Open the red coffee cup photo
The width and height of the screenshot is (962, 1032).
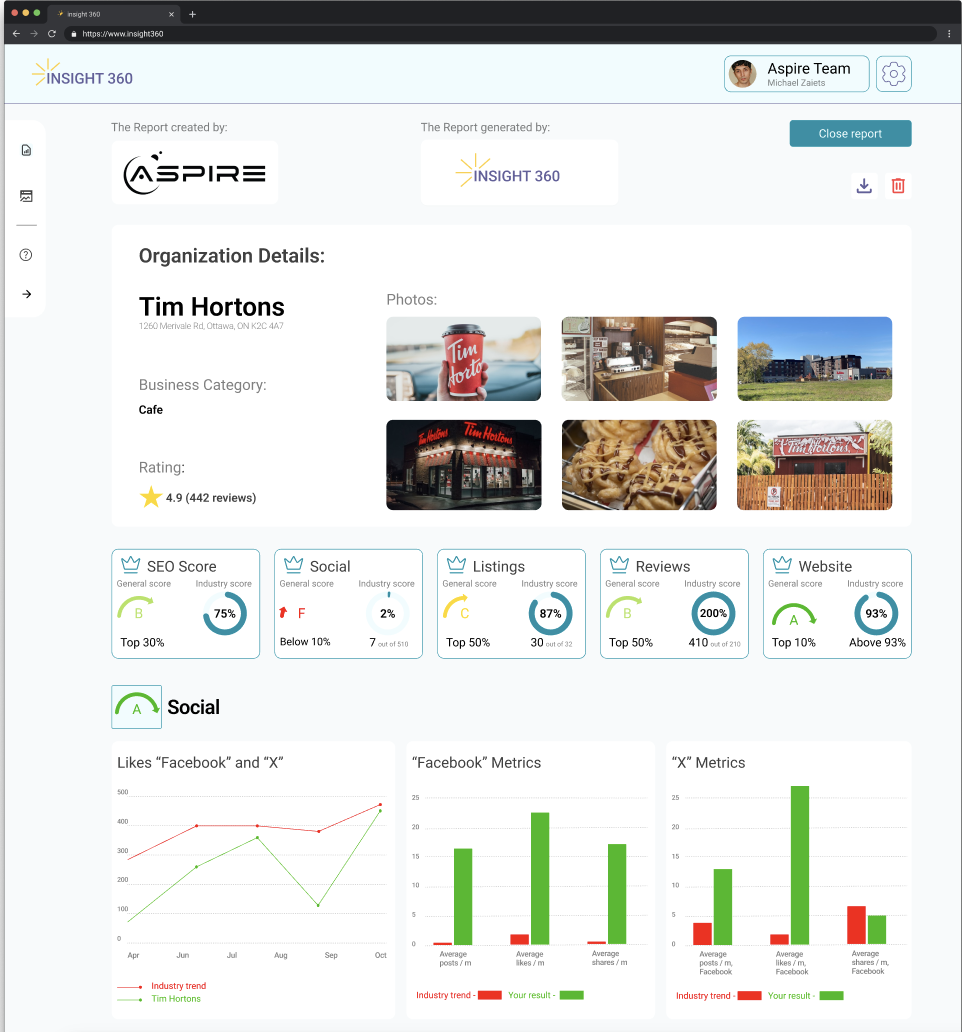click(x=463, y=359)
